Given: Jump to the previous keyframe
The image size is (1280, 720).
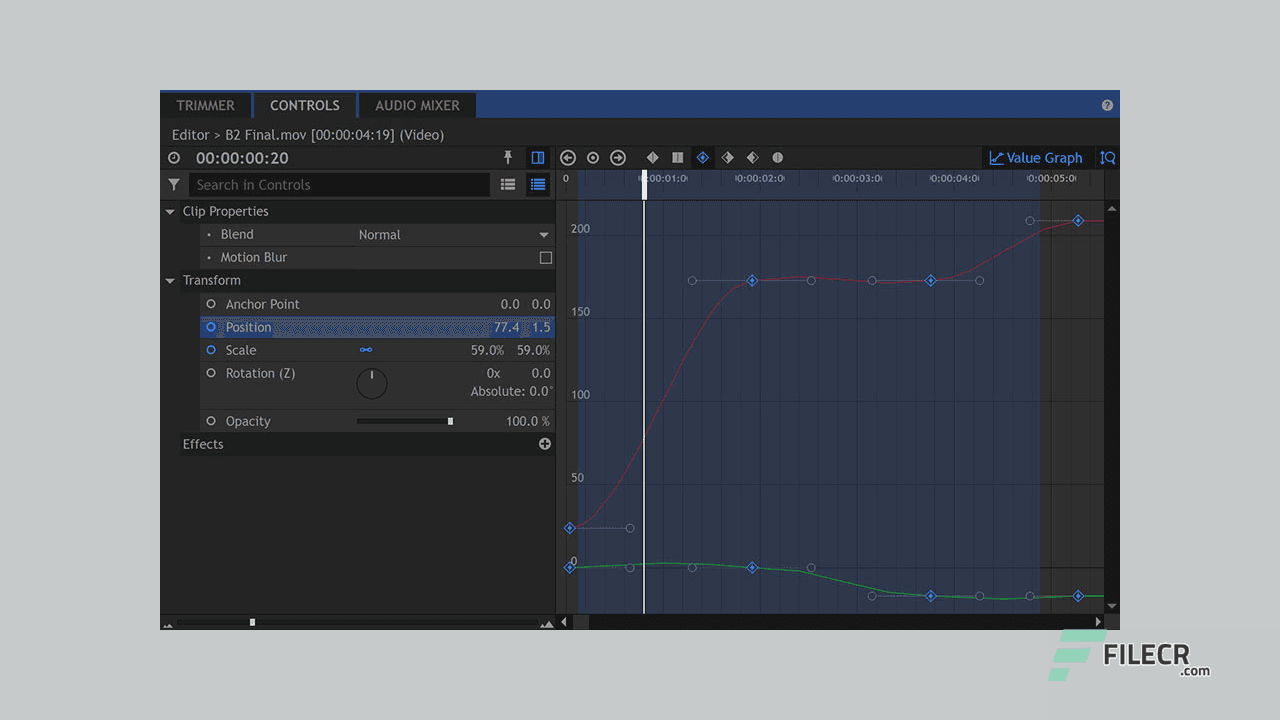Looking at the screenshot, I should coord(568,157).
